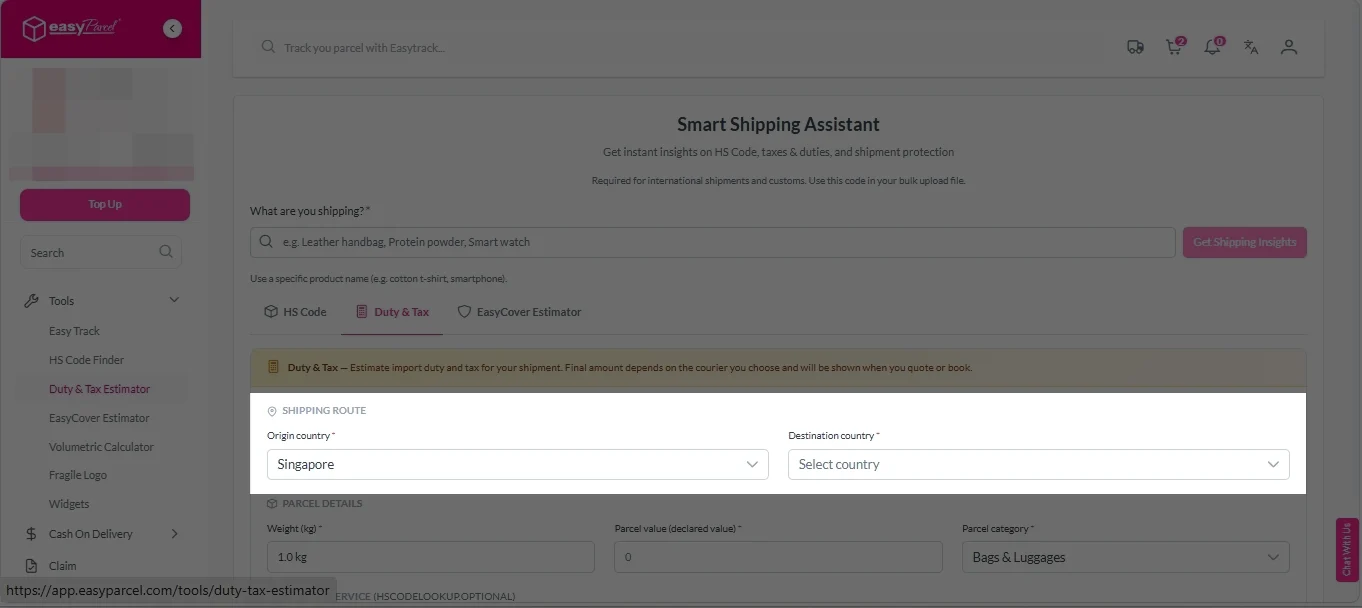The width and height of the screenshot is (1362, 608).
Task: Click the Top Up button
Action: (104, 204)
